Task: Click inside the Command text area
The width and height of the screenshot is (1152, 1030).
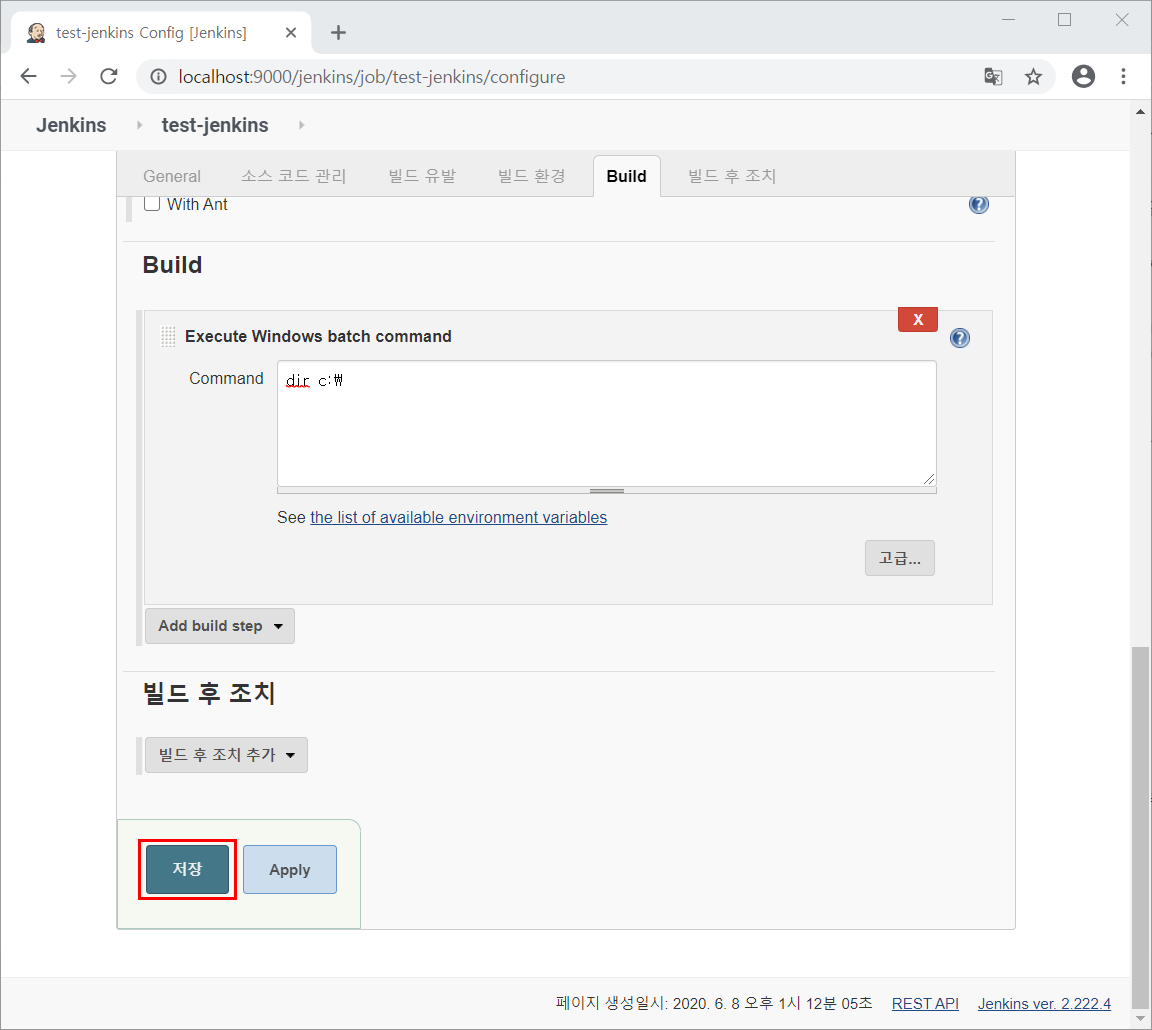Action: point(607,423)
